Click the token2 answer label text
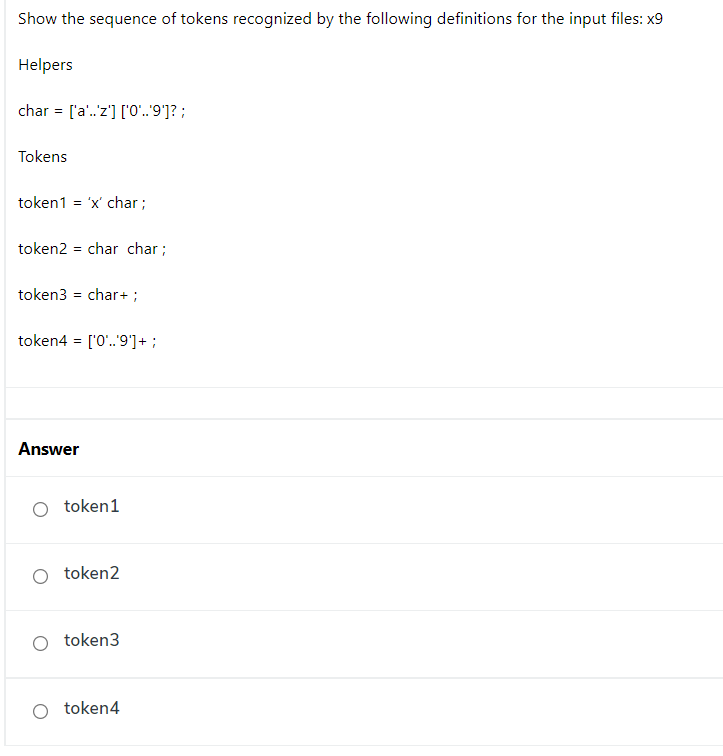 [x=92, y=573]
